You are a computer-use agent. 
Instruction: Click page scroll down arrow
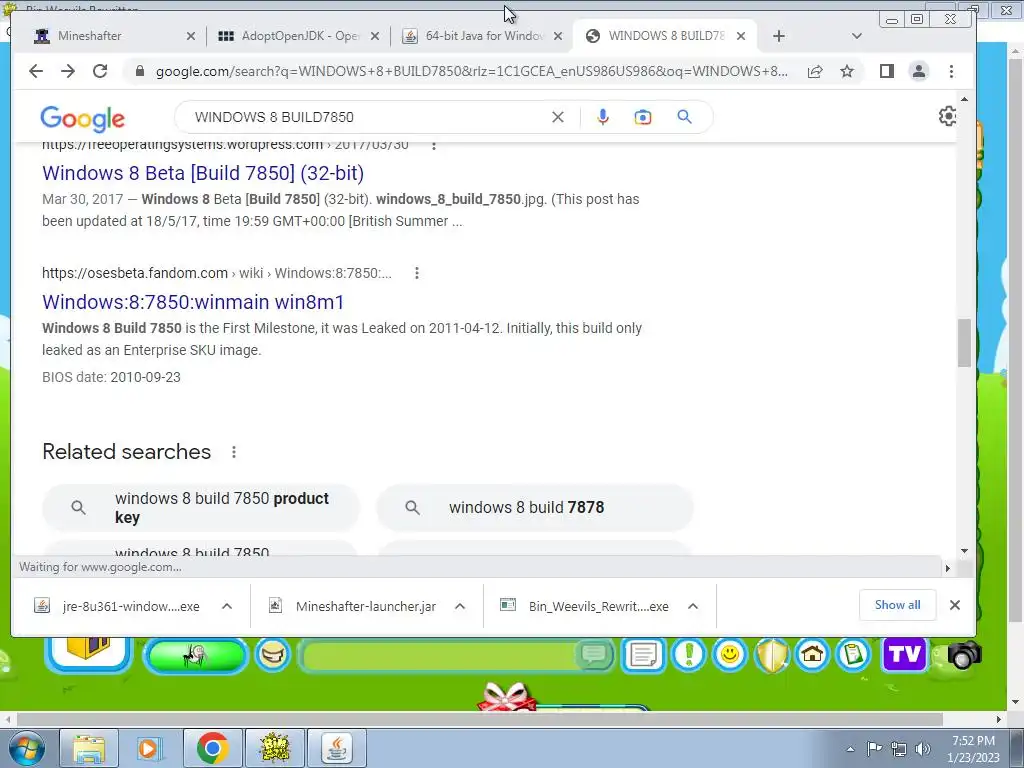point(965,551)
